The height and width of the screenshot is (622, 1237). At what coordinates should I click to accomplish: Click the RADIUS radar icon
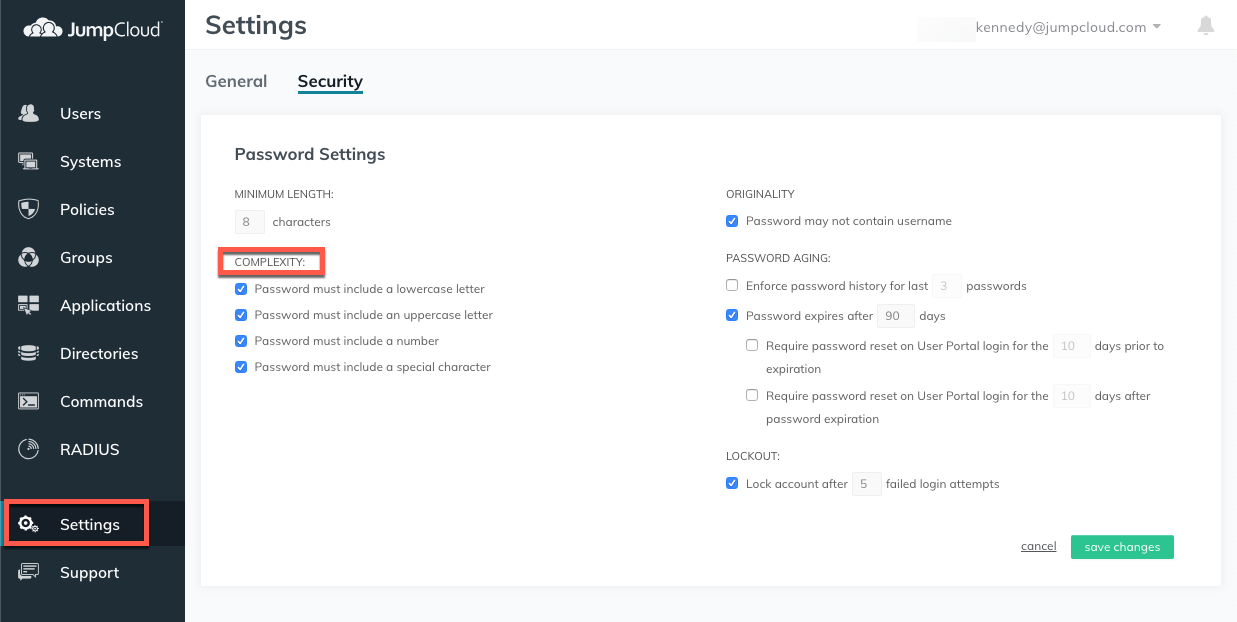[x=28, y=449]
